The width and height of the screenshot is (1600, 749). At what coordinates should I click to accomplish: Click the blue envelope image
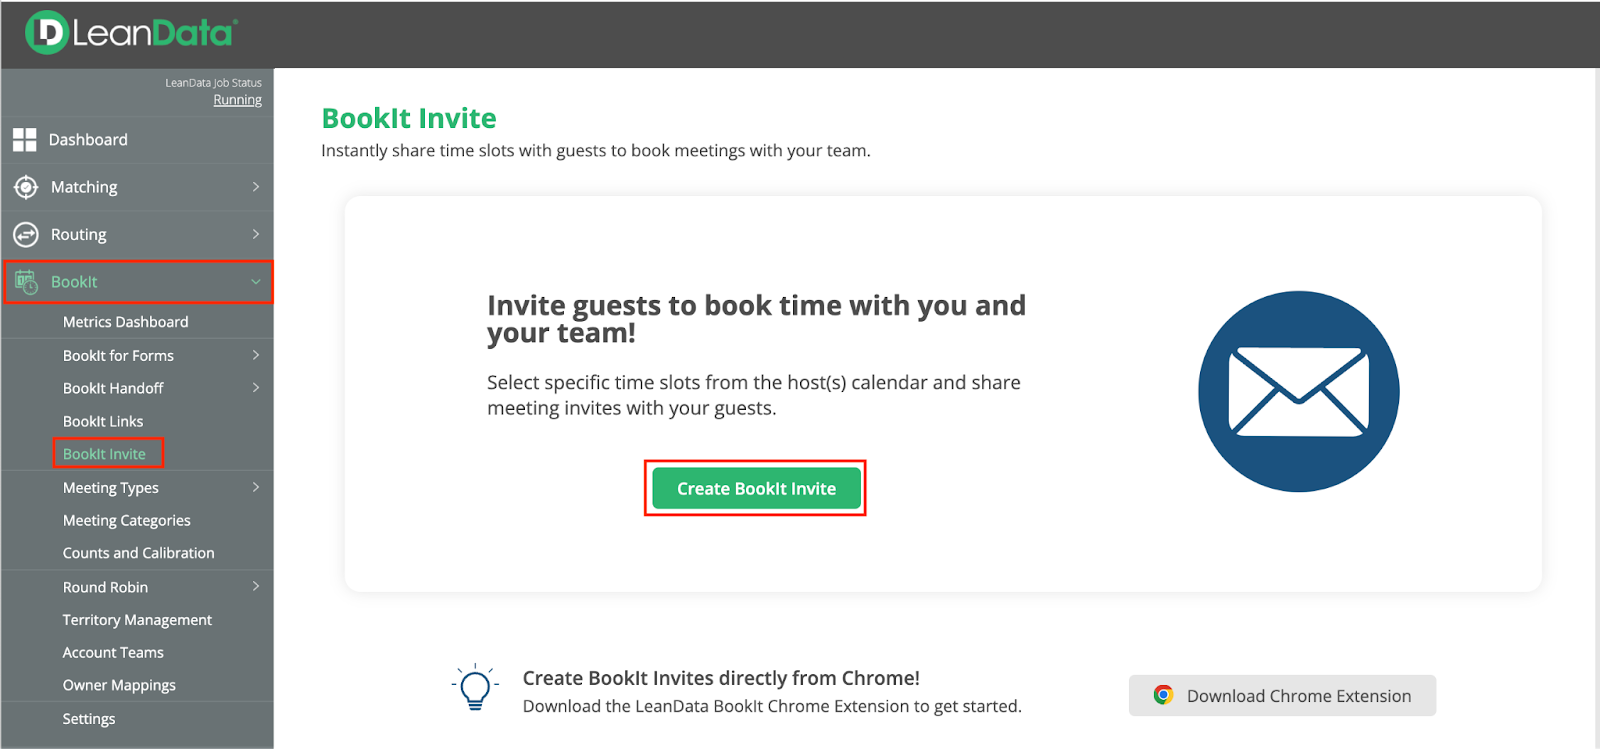click(x=1298, y=391)
